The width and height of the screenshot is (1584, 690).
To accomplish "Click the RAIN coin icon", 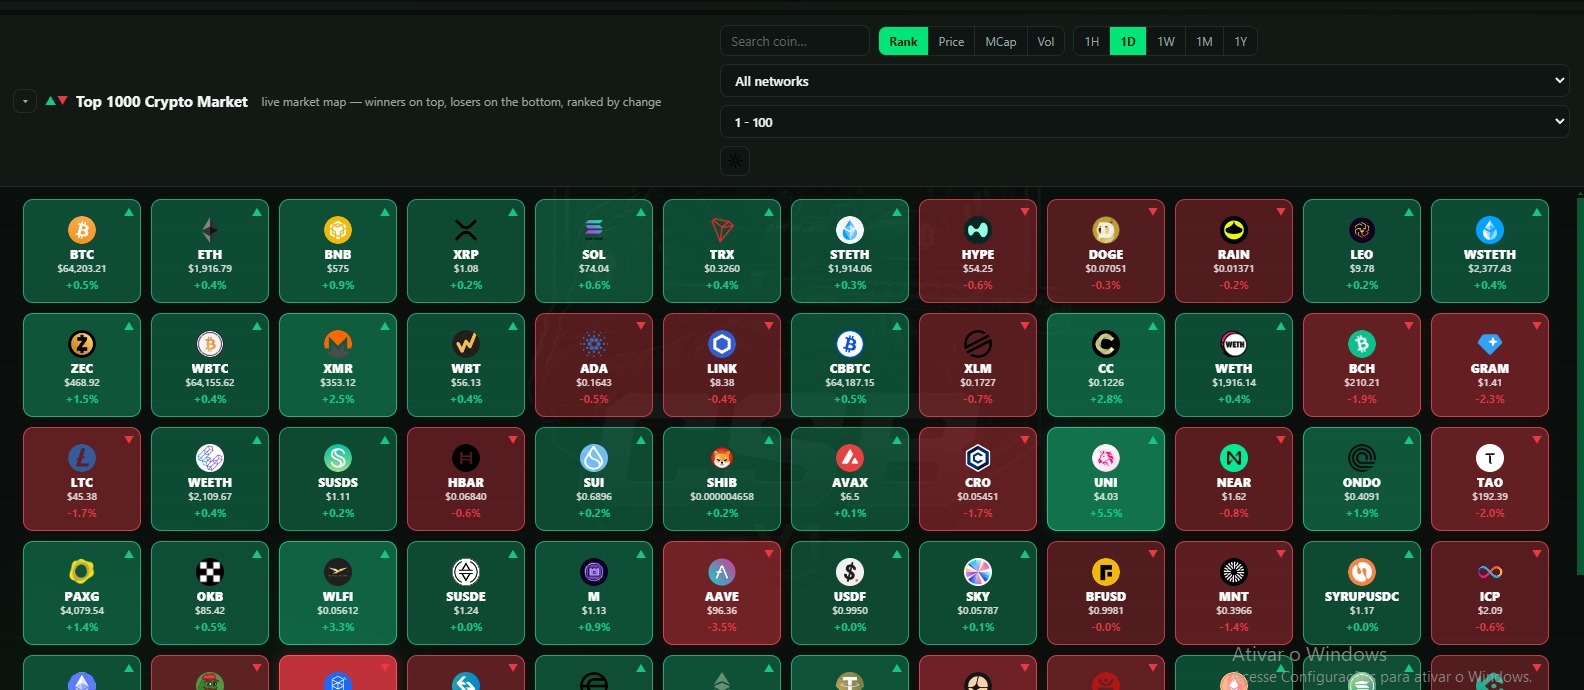I will [x=1234, y=230].
